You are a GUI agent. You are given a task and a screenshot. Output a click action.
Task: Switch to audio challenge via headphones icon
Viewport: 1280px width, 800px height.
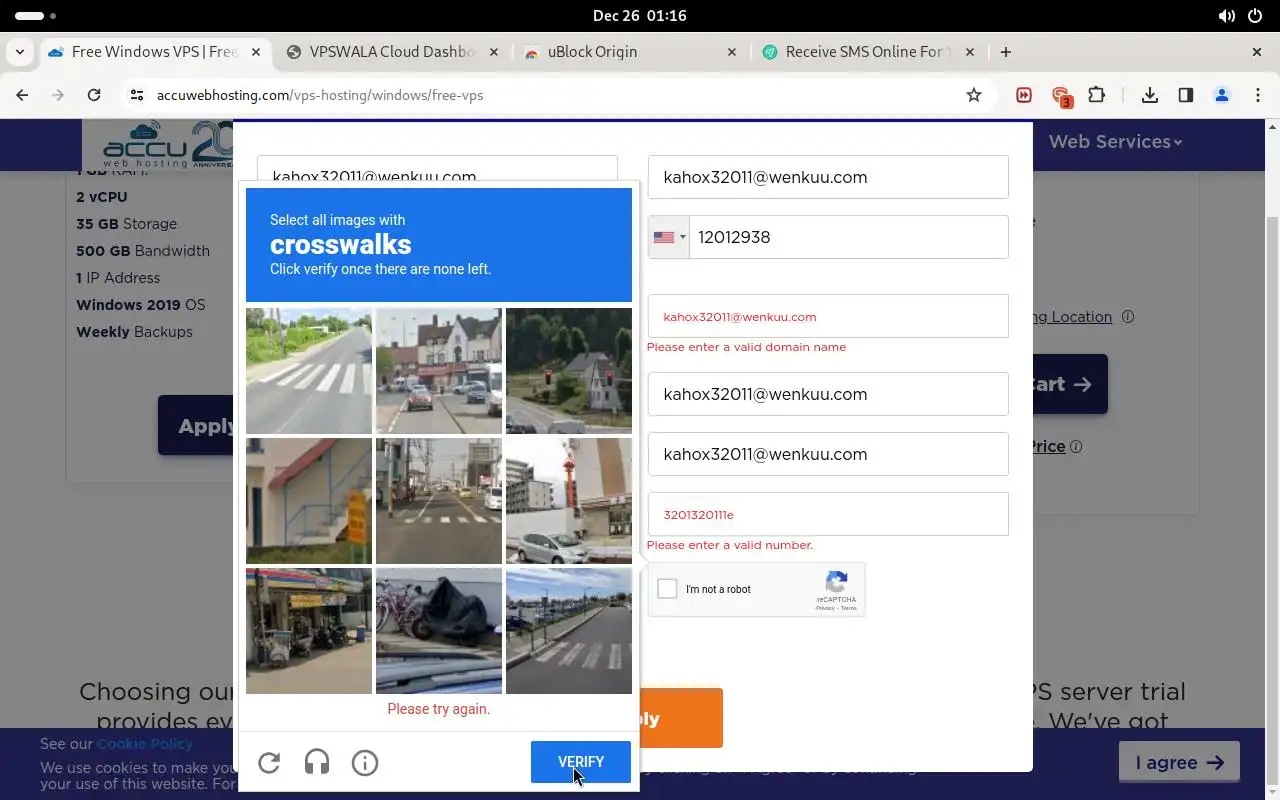pyautogui.click(x=317, y=763)
